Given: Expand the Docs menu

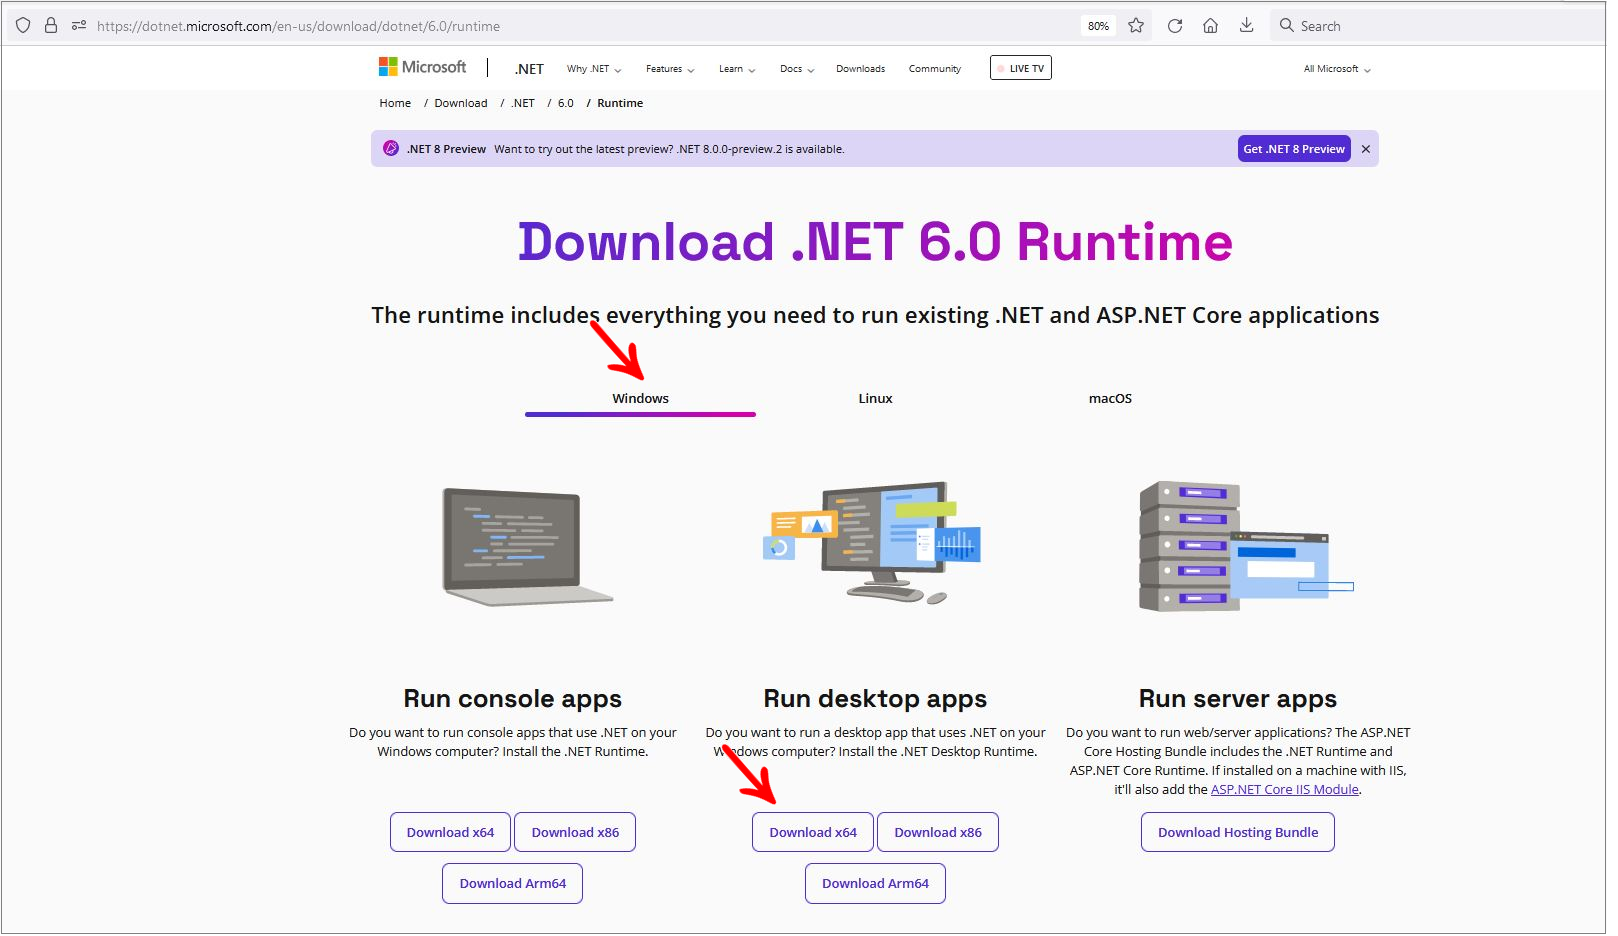Looking at the screenshot, I should 797,69.
